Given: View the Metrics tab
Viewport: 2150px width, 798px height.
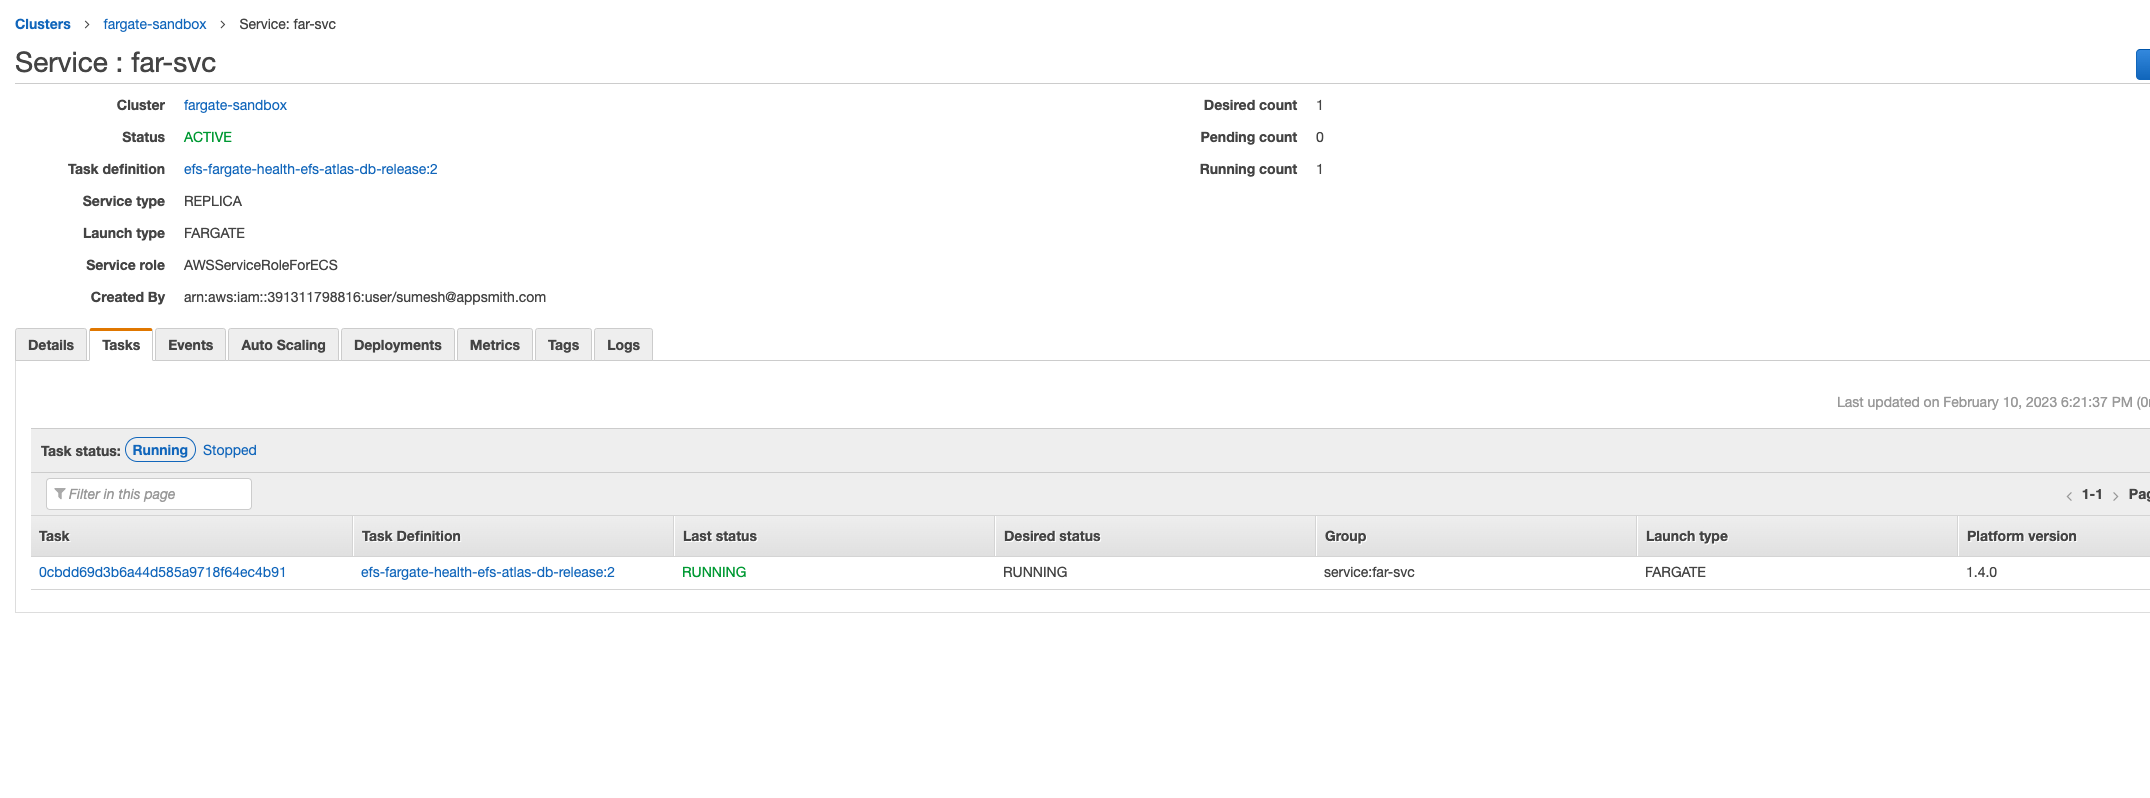Looking at the screenshot, I should click(x=494, y=345).
